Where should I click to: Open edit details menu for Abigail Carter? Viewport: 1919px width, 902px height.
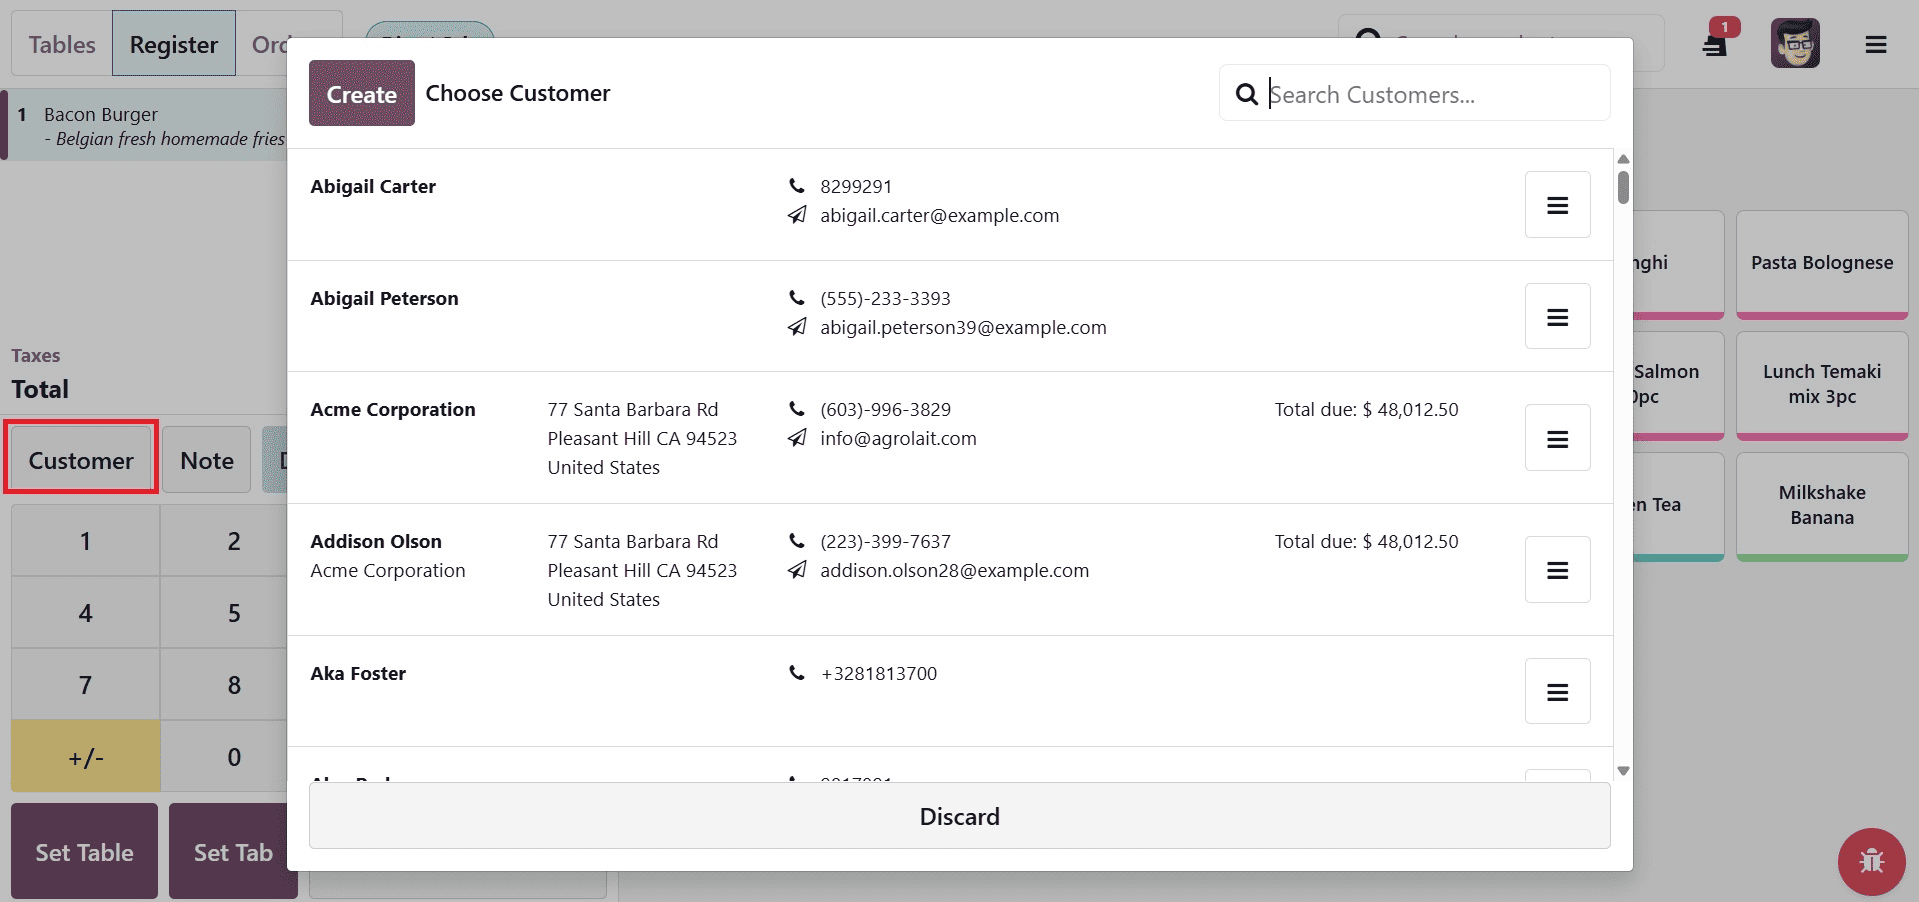click(x=1556, y=204)
